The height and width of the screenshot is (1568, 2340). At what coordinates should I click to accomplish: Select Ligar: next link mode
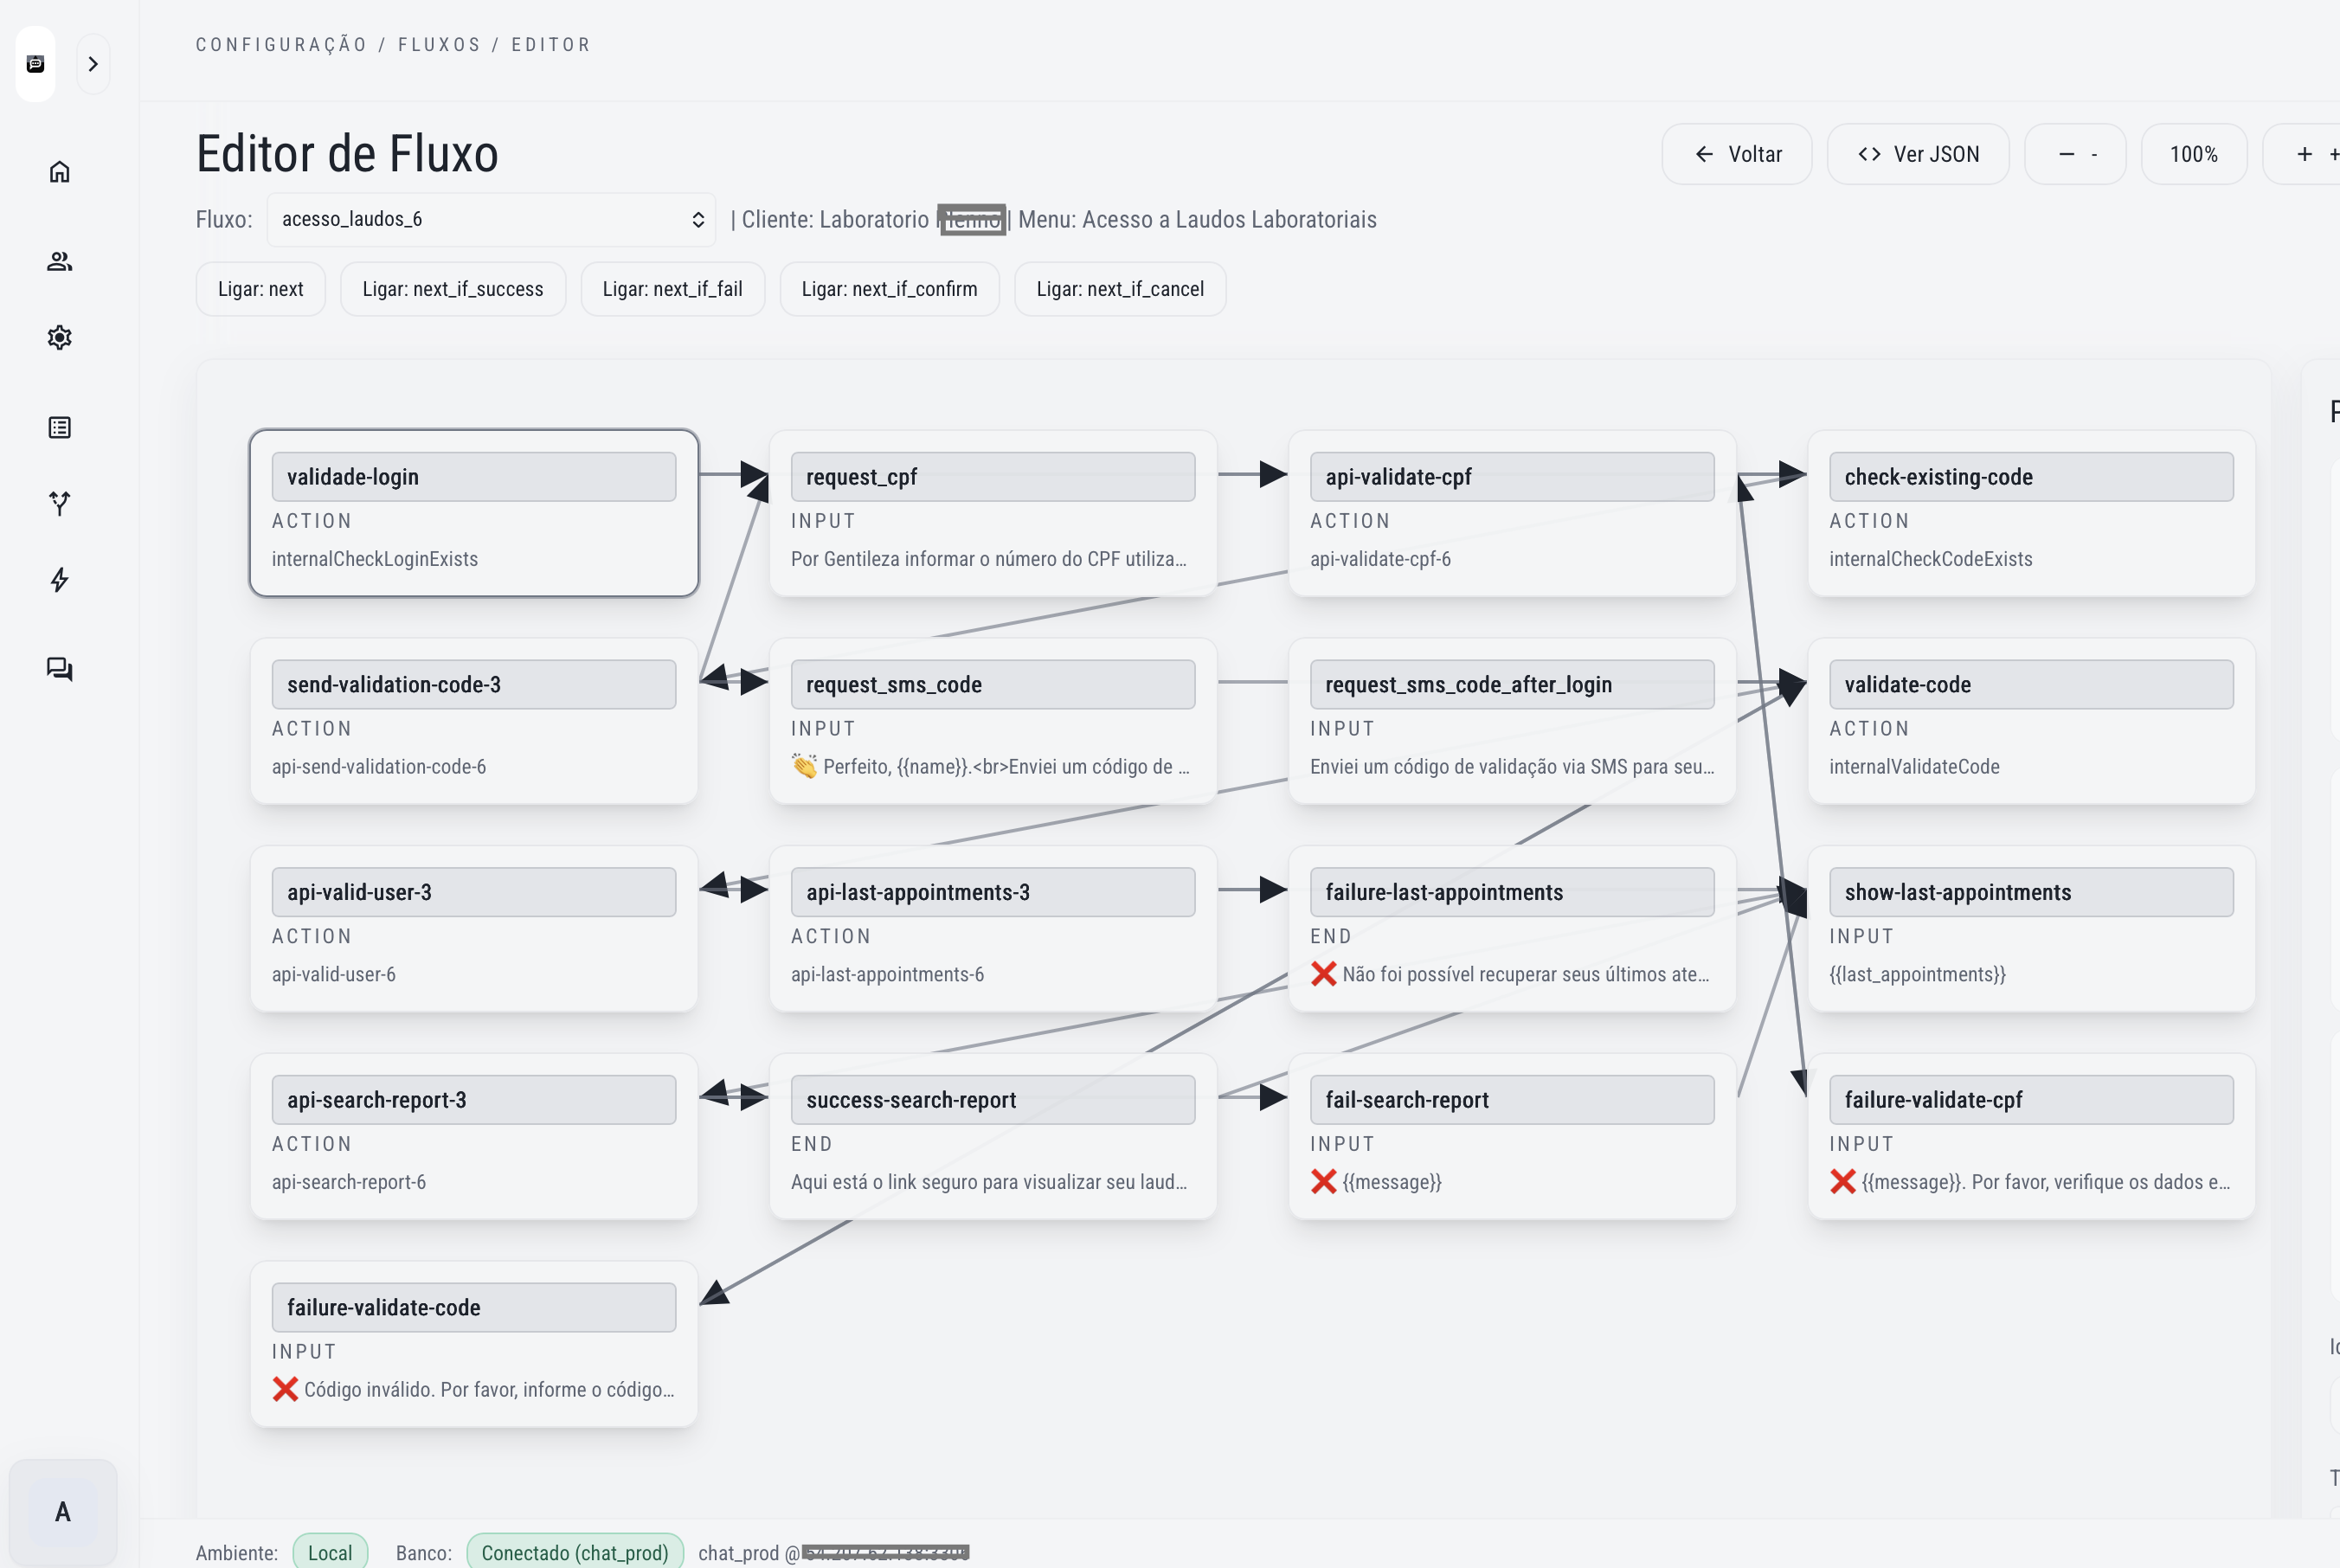261,289
